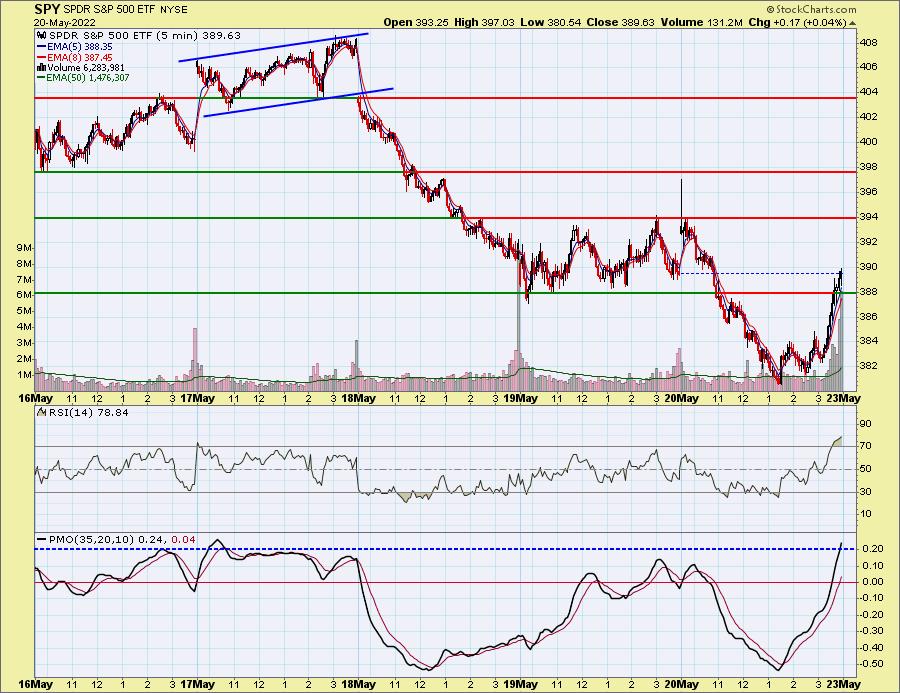Screen dimensions: 900x693
Task: Click the 384 price axis label
Action: point(868,341)
